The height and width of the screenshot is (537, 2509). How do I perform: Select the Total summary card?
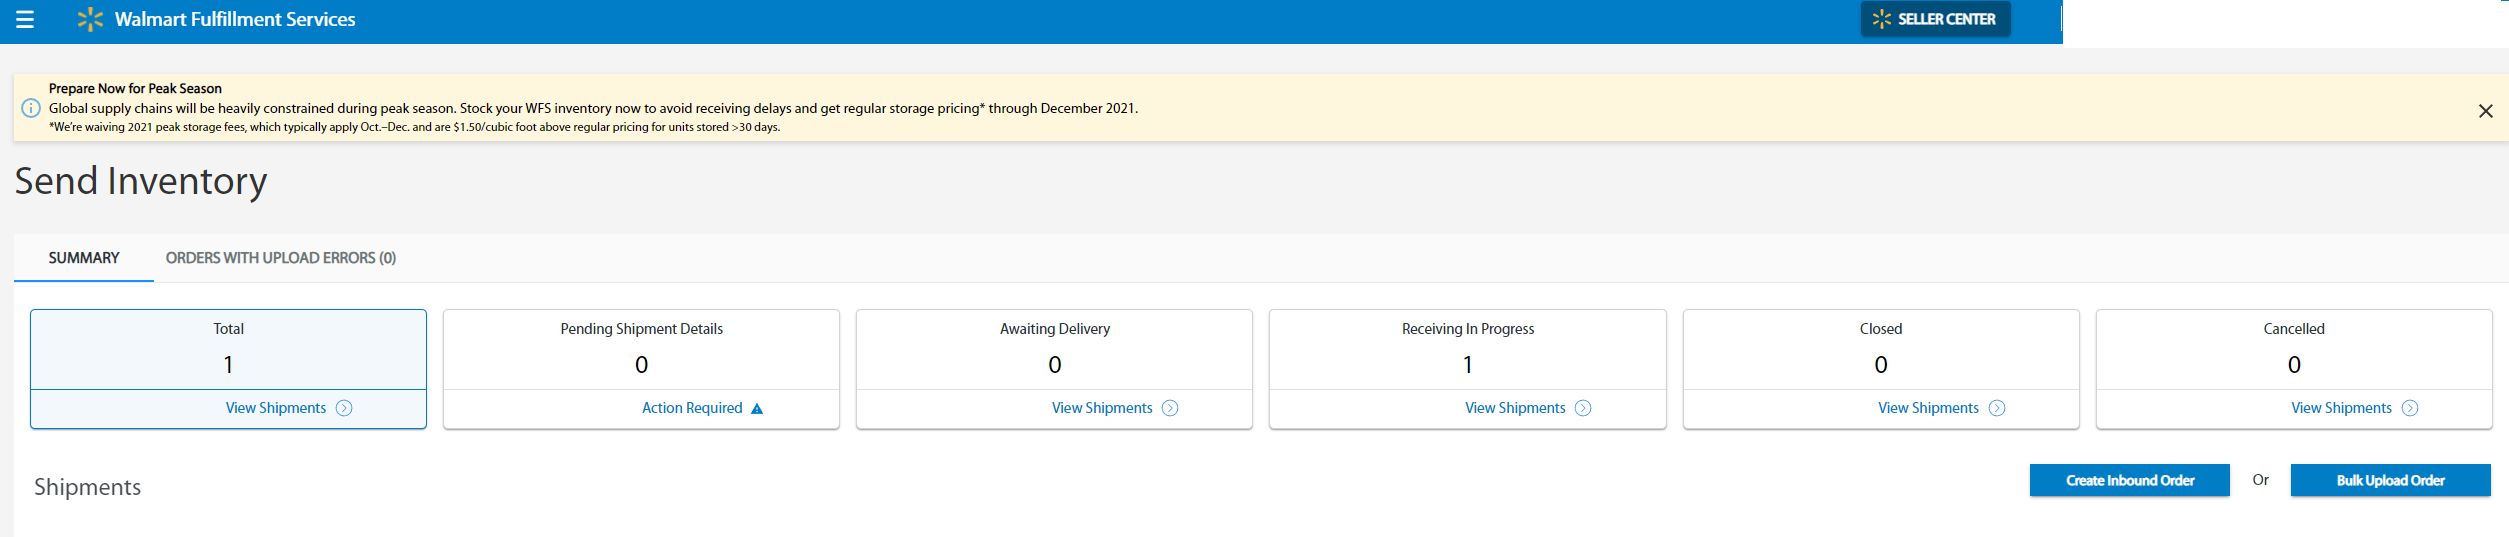pyautogui.click(x=228, y=368)
